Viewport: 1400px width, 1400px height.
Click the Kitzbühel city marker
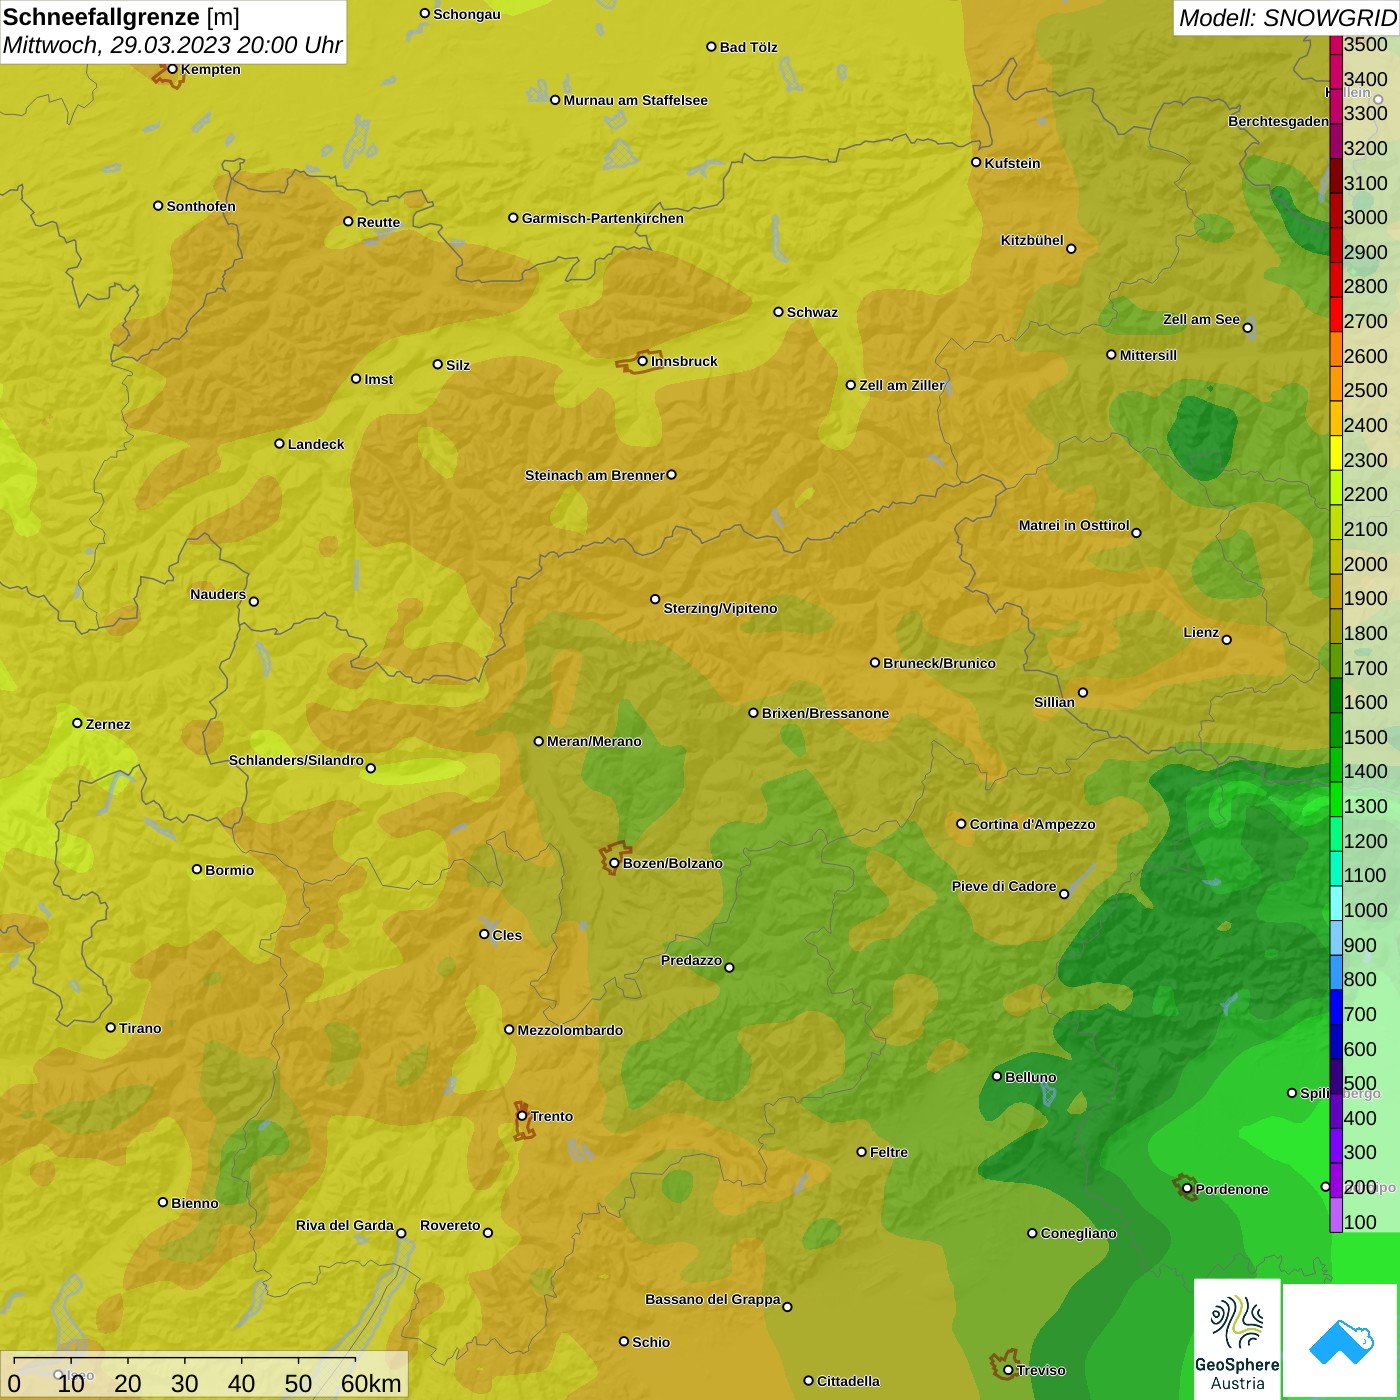coord(1071,249)
